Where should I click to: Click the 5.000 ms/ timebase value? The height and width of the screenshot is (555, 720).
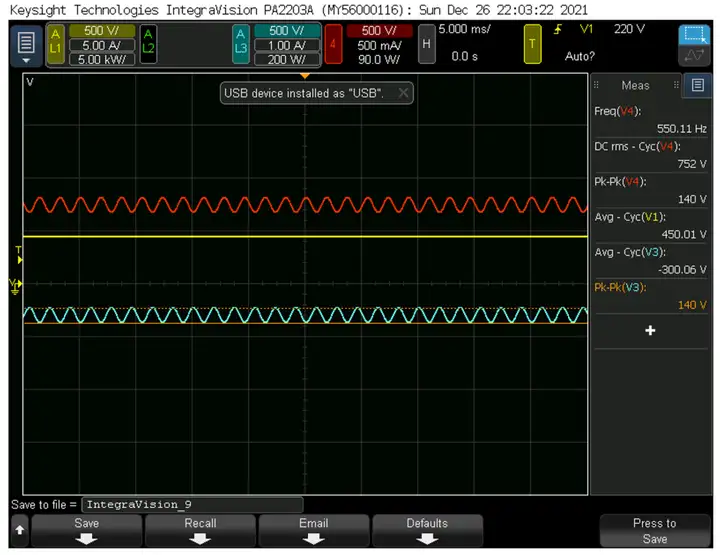point(464,29)
